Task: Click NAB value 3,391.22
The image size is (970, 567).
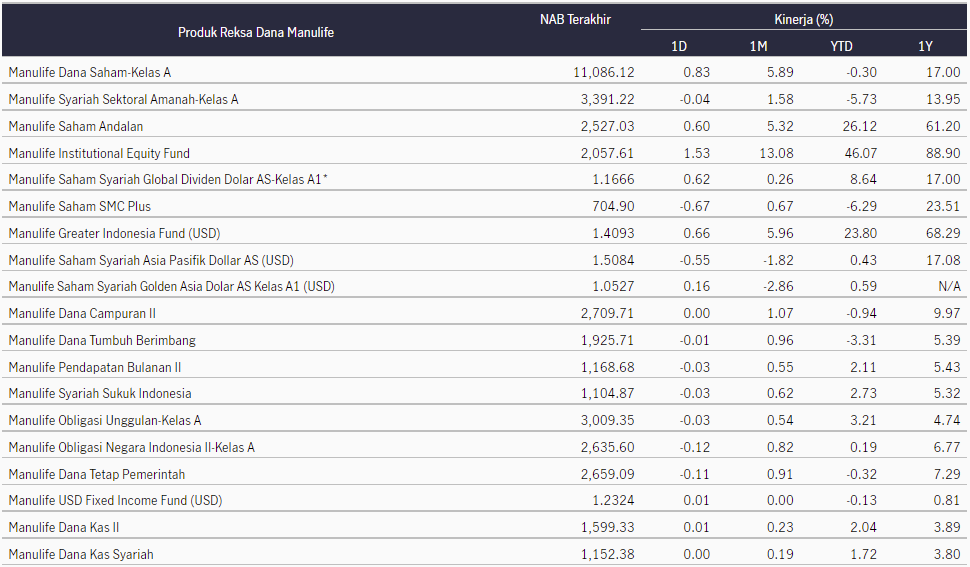Action: point(607,100)
